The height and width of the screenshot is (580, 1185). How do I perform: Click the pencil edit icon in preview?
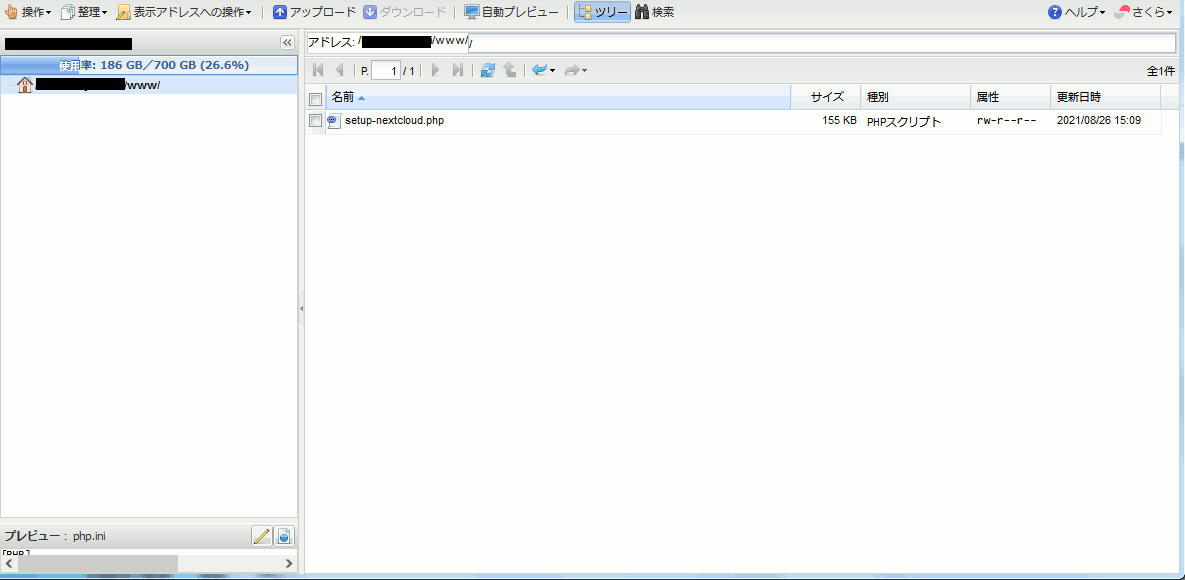262,536
